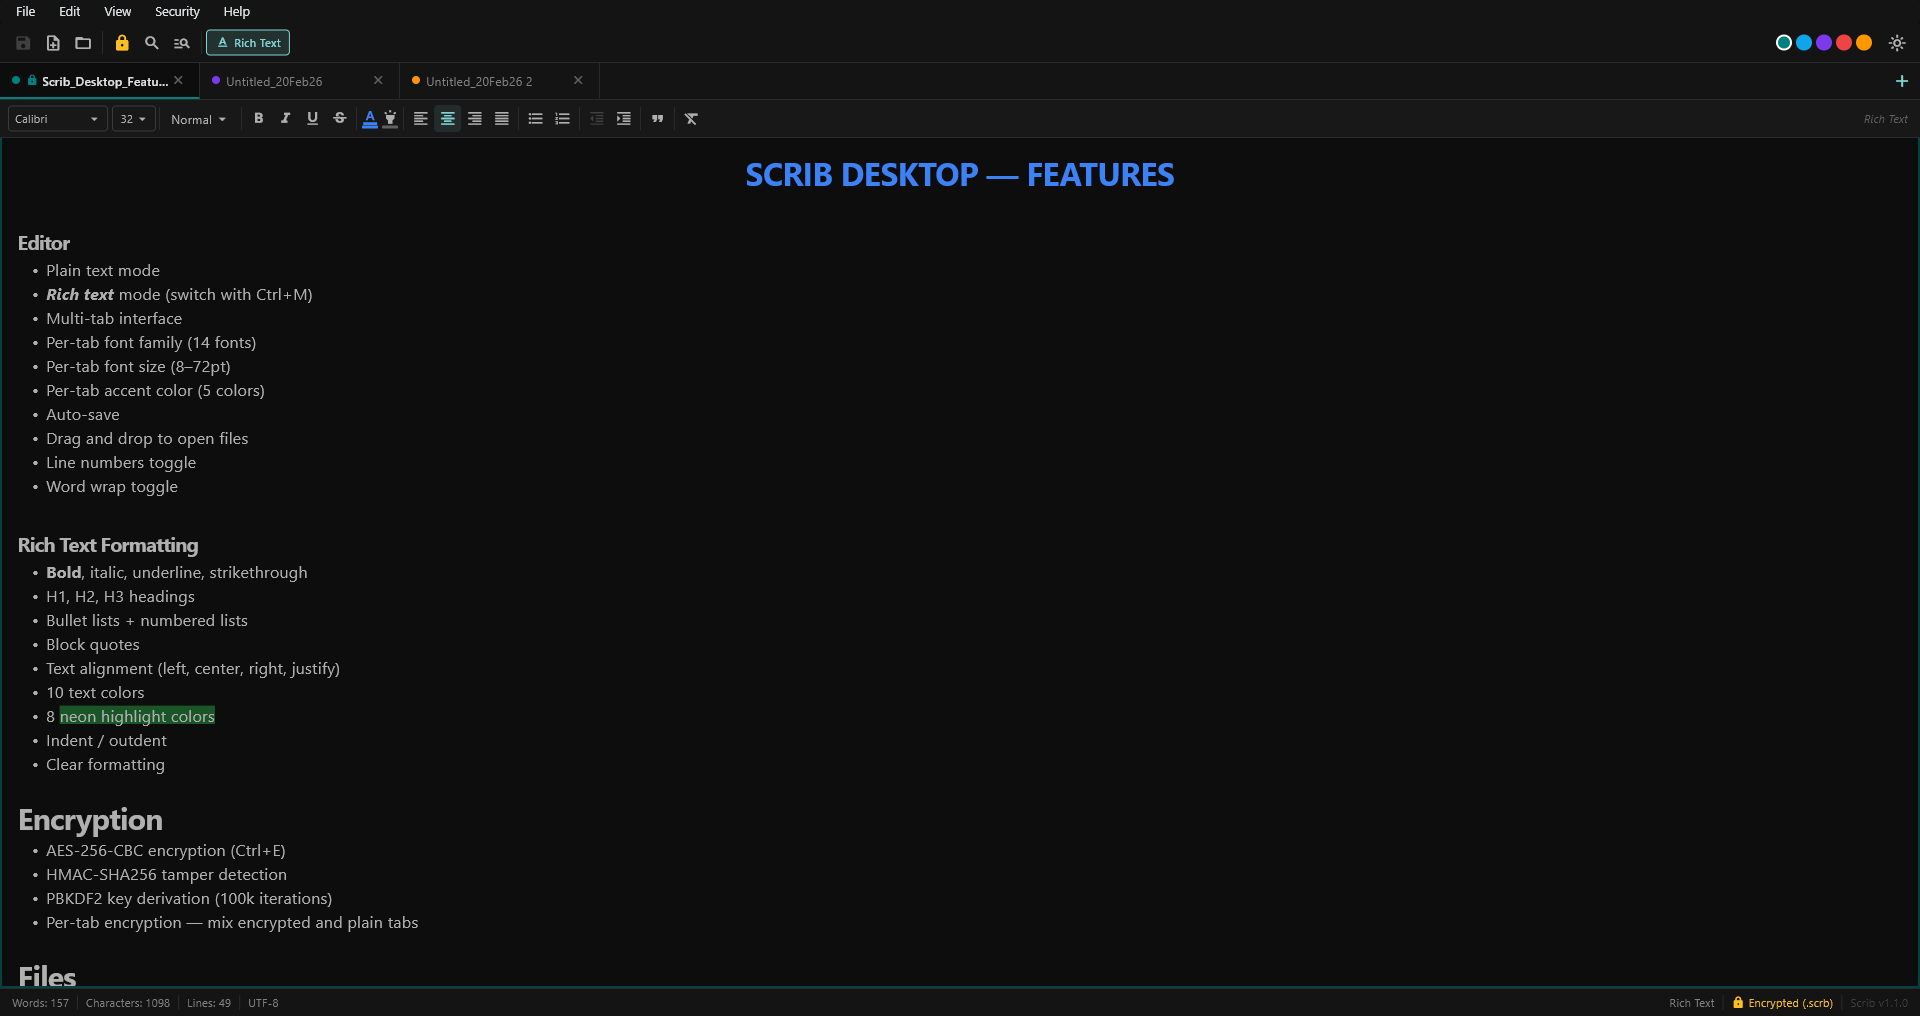Toggle bold formatting

point(258,118)
